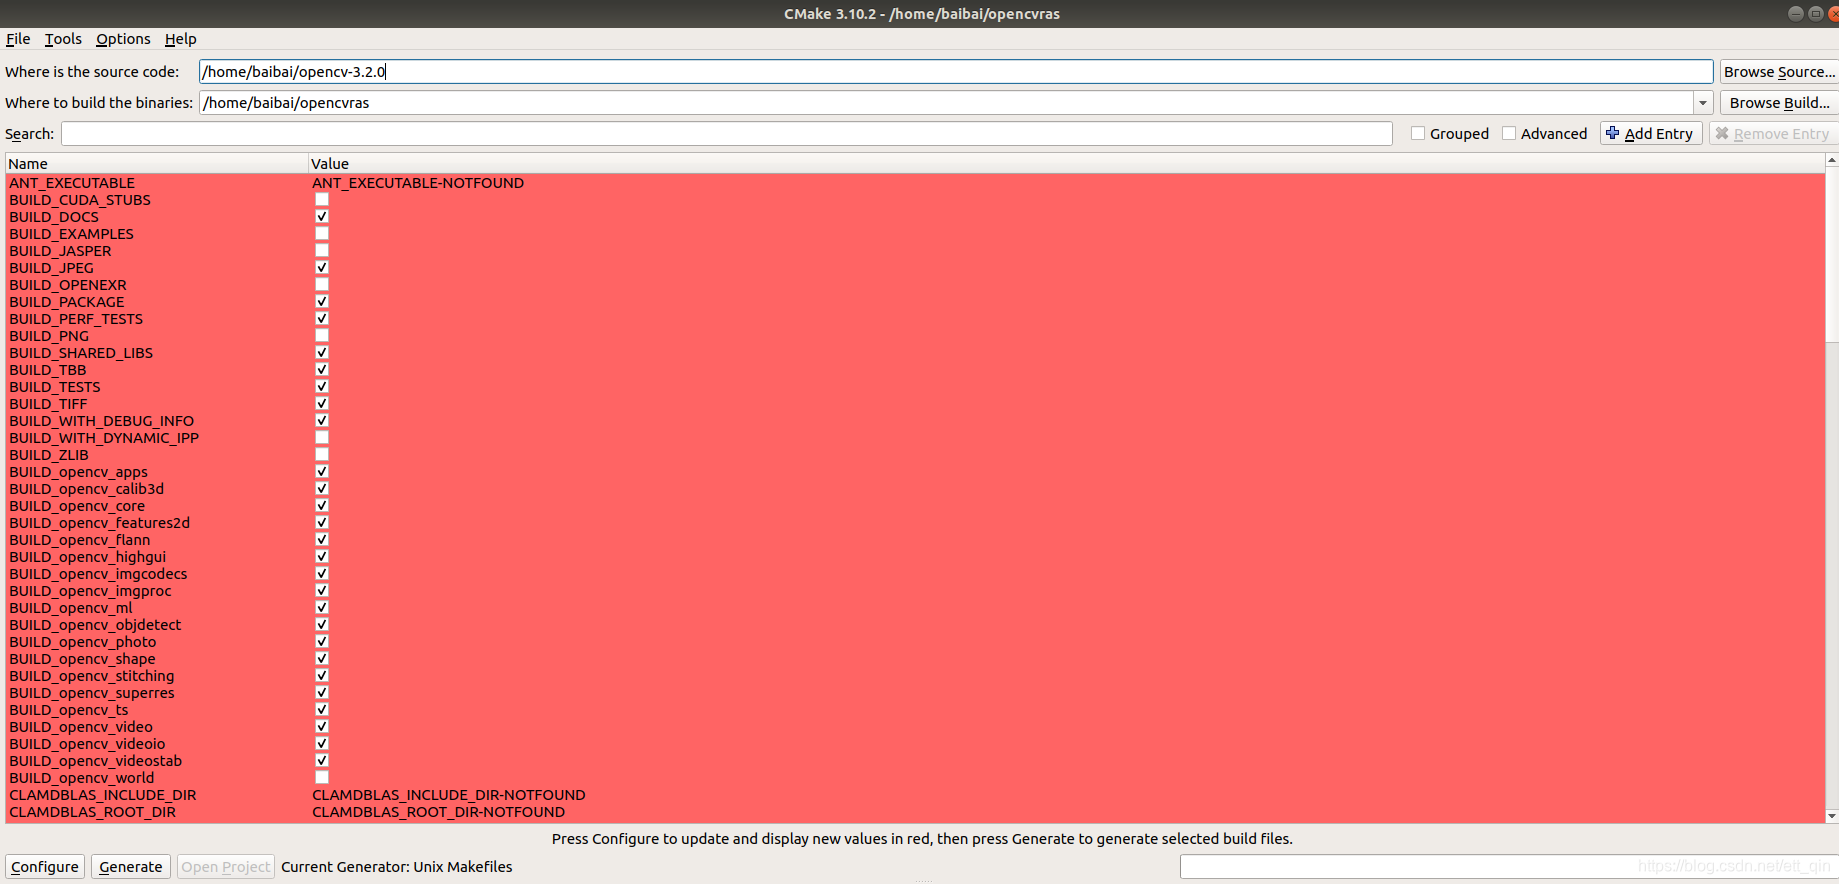This screenshot has width=1839, height=884.
Task: Select the BUILD_opencv_shape name
Action: 82,659
